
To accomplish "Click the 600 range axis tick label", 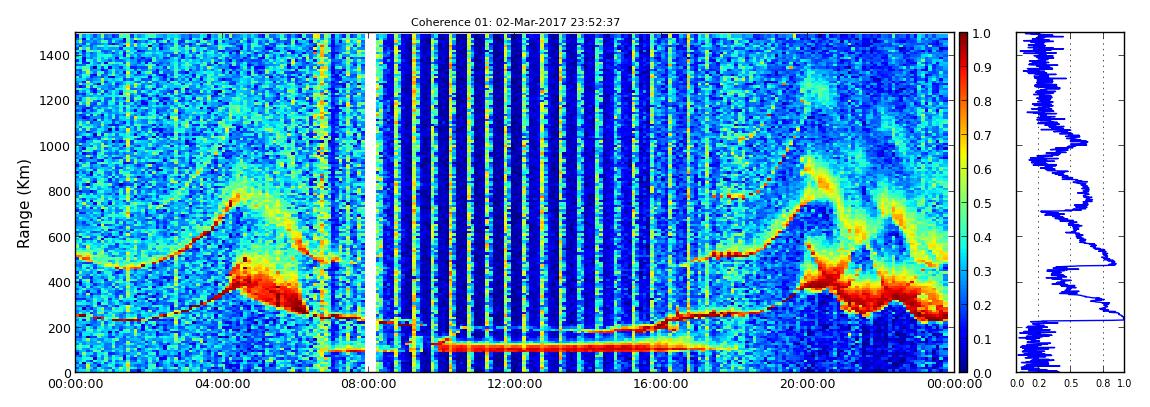I will tap(58, 237).
